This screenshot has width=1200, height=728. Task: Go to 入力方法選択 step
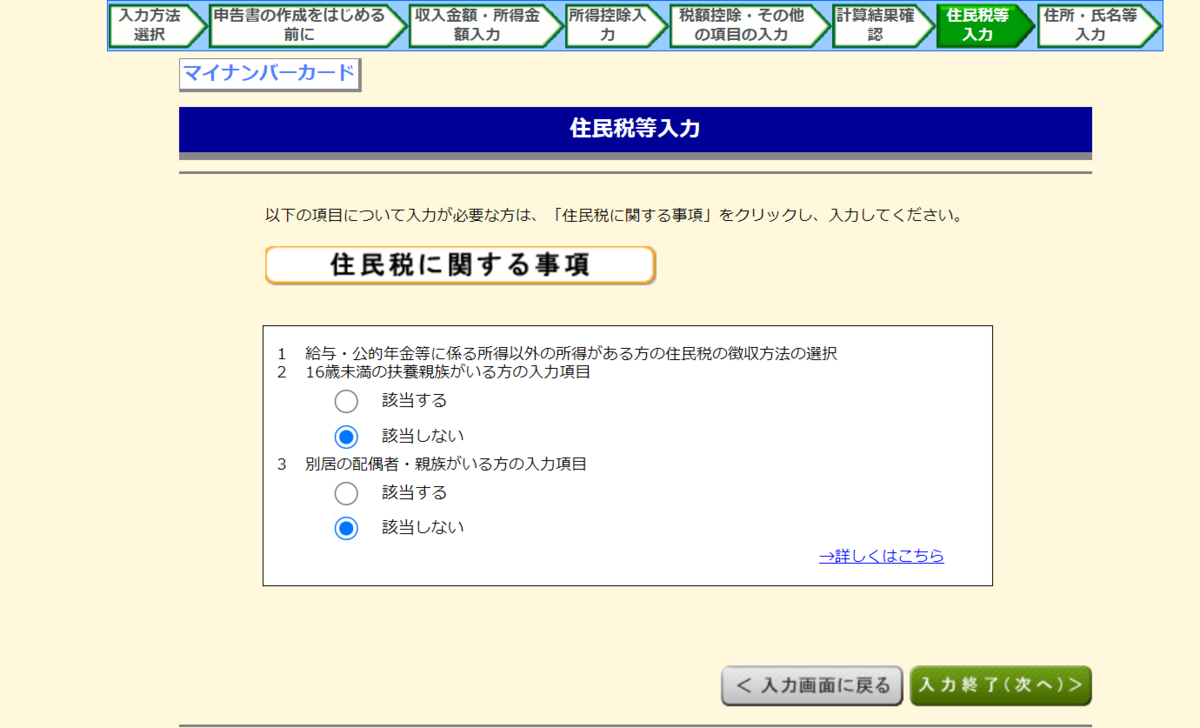click(x=156, y=25)
